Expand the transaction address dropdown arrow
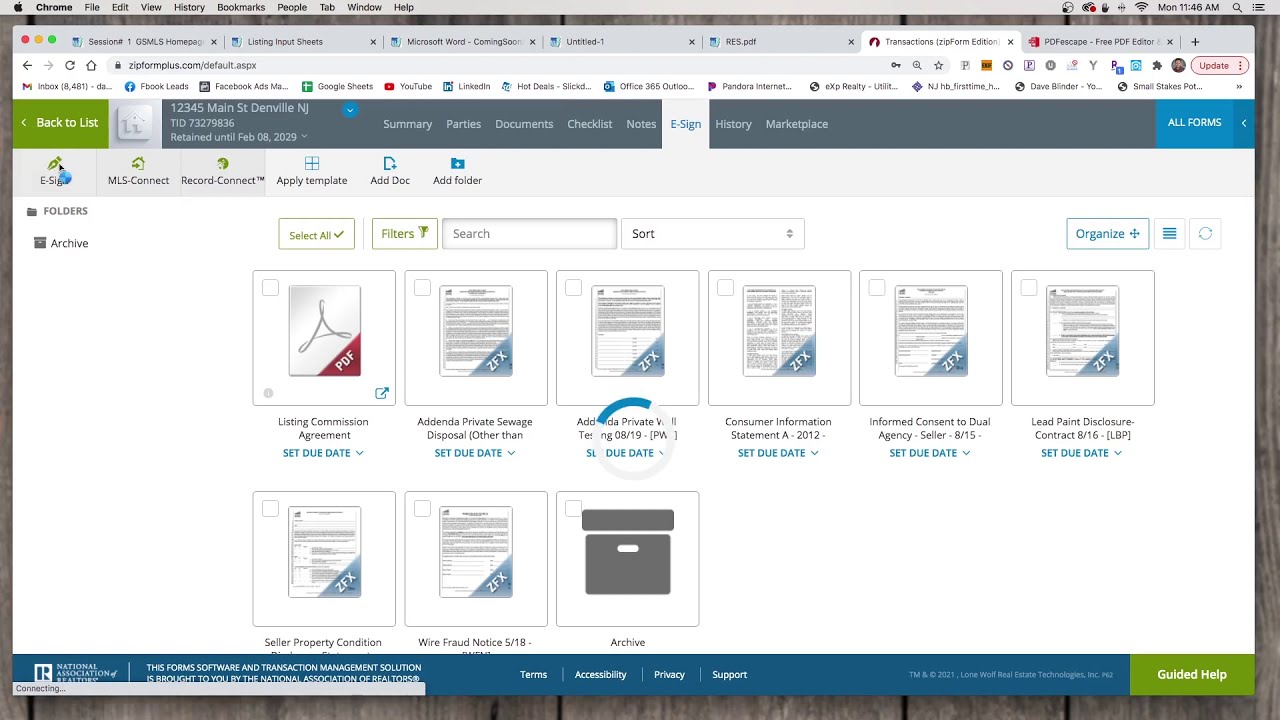Image resolution: width=1280 pixels, height=720 pixels. (350, 109)
